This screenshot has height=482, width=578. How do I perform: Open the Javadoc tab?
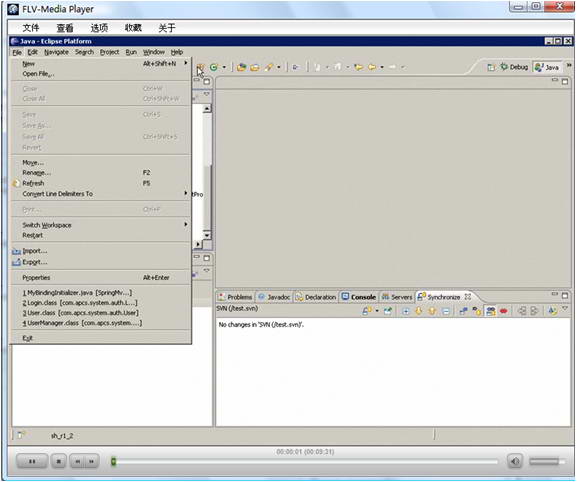pos(274,297)
